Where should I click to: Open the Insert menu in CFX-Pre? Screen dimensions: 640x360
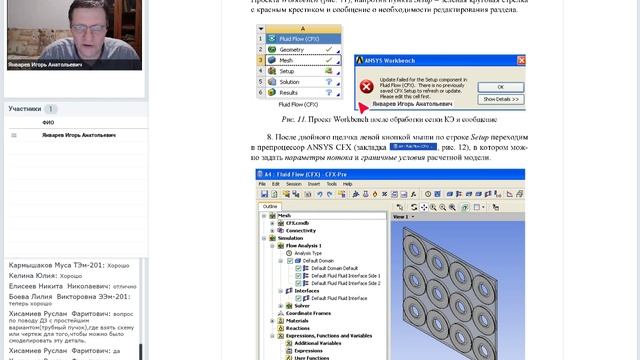[313, 184]
